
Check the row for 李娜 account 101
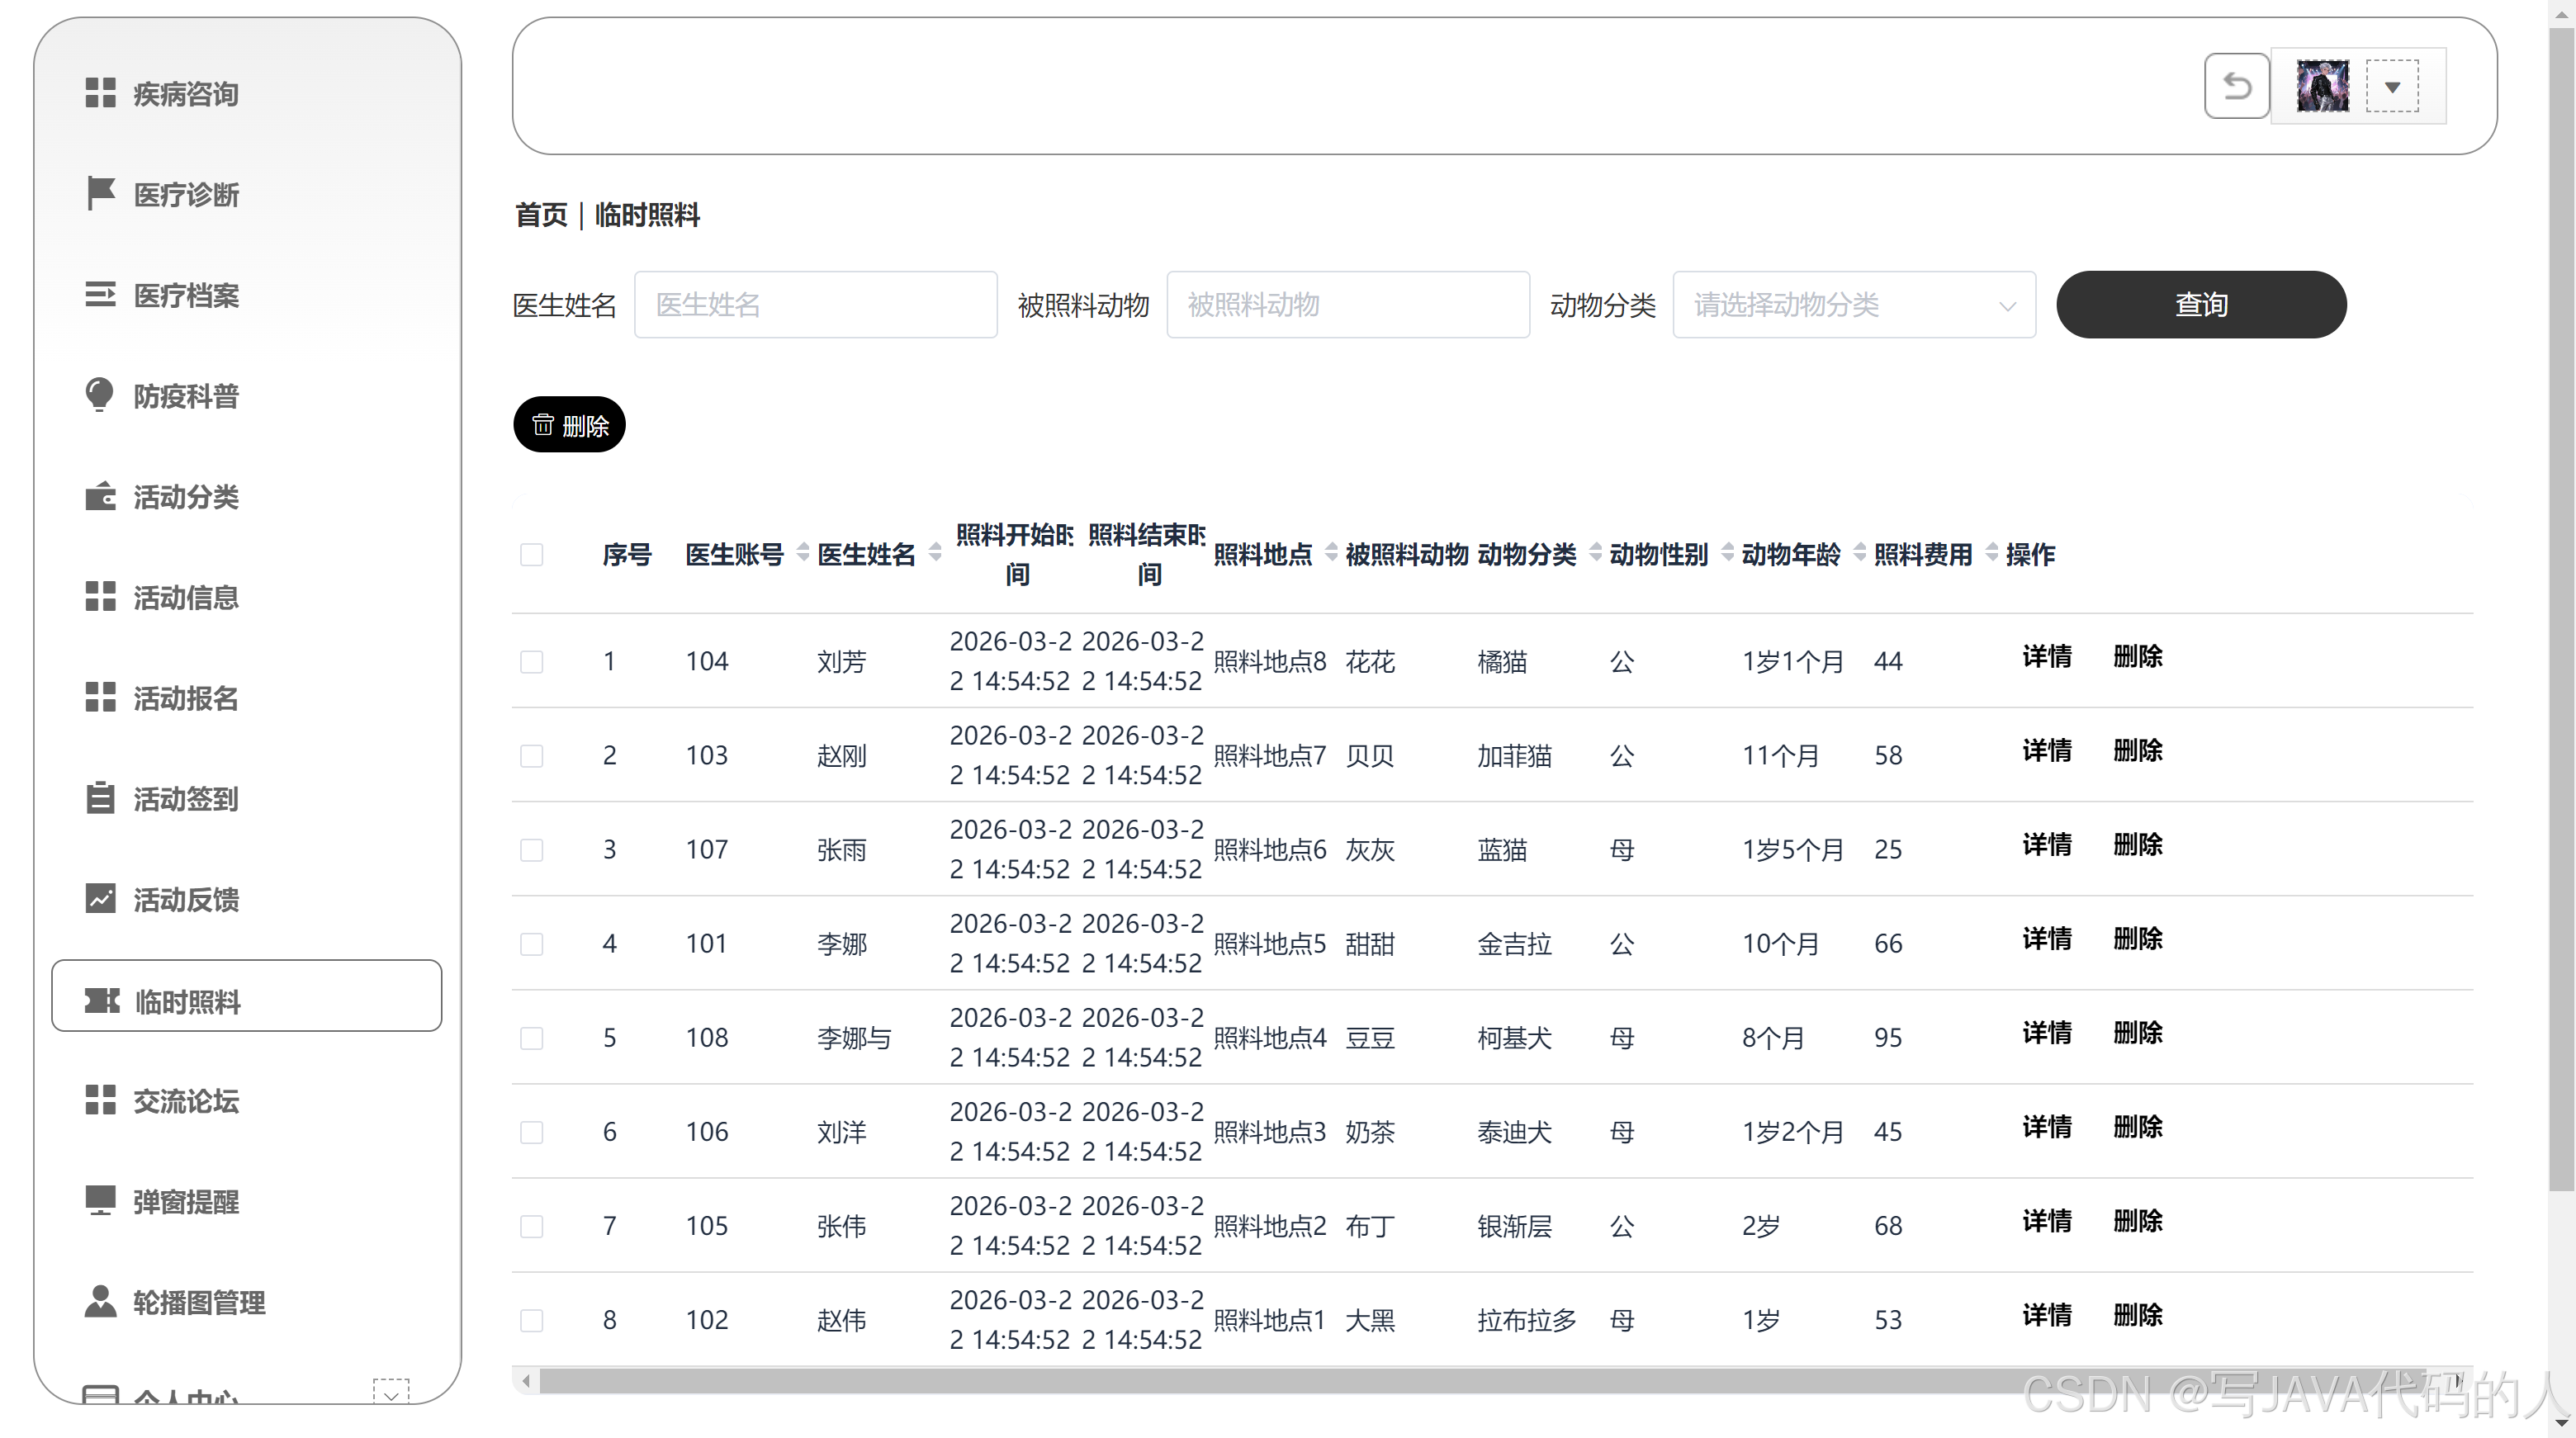coord(532,944)
